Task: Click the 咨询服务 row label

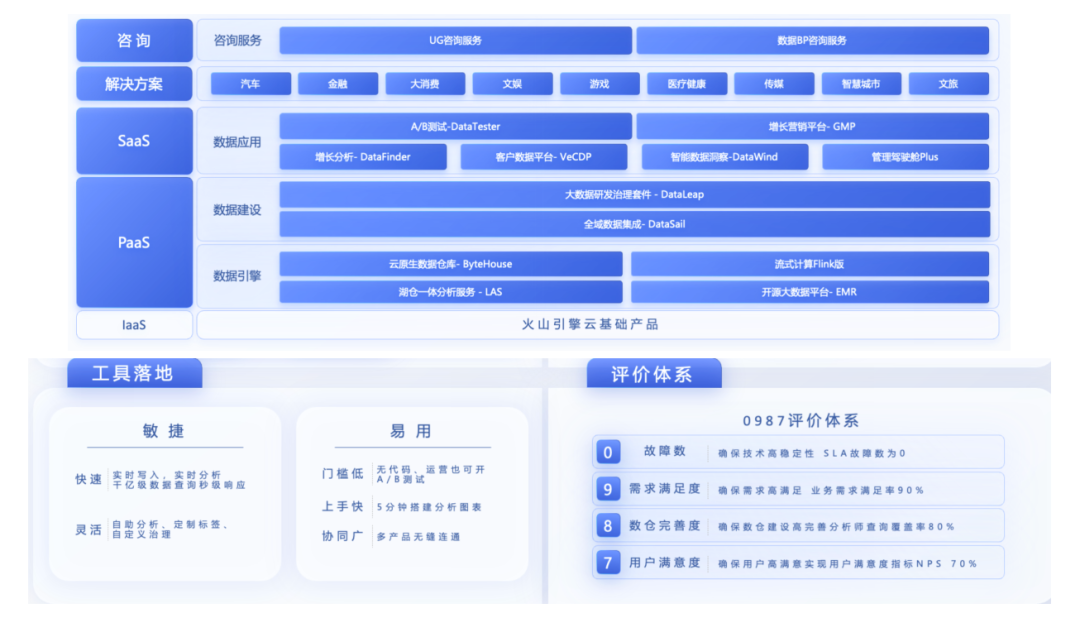Action: tap(237, 41)
